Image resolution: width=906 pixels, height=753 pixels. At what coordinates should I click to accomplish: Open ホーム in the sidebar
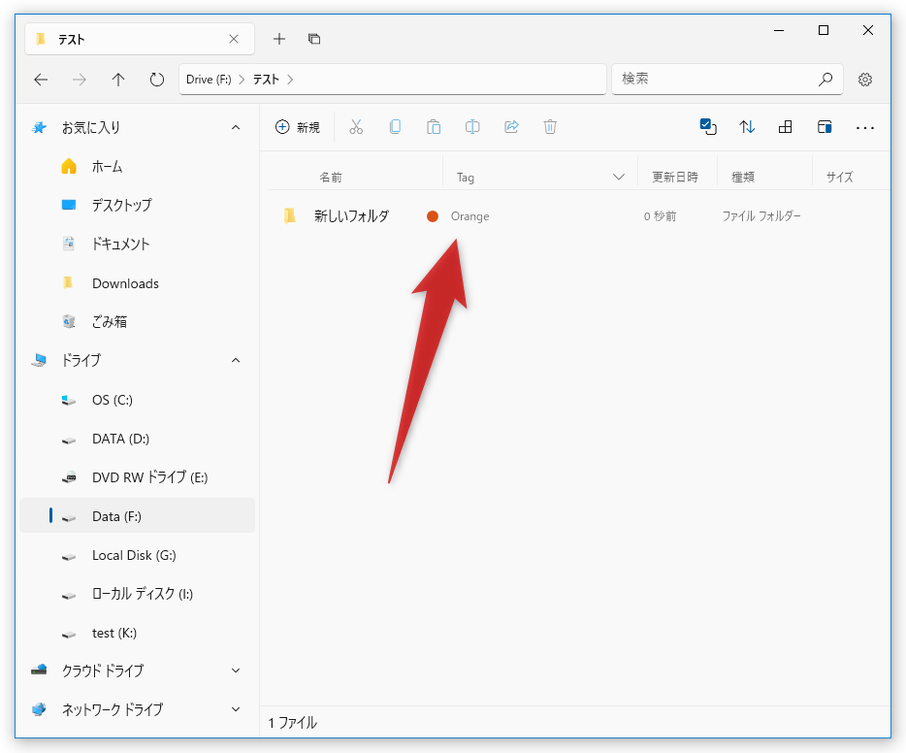(x=138, y=166)
